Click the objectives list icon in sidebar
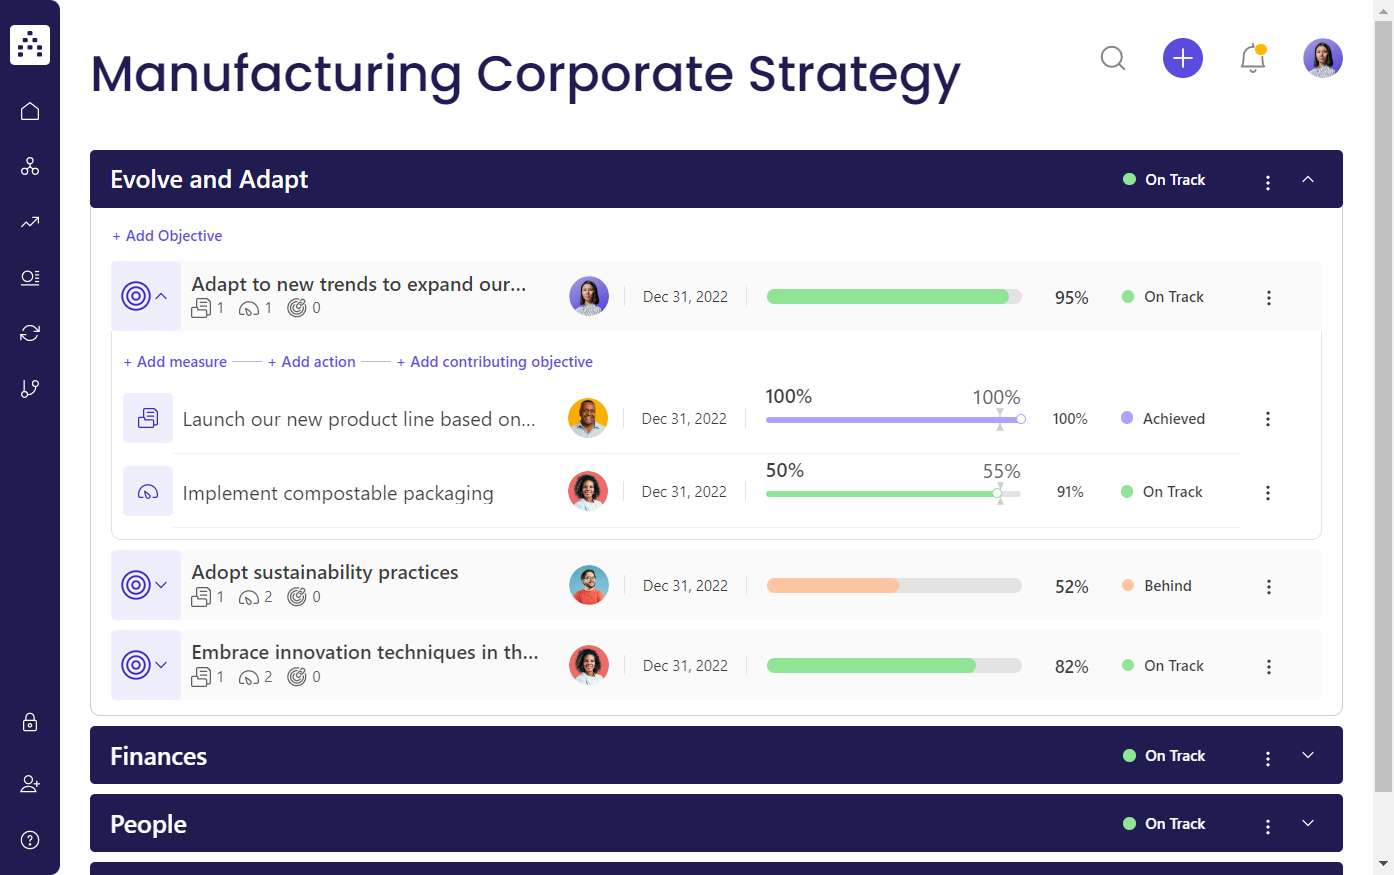This screenshot has height=875, width=1394. pos(29,278)
